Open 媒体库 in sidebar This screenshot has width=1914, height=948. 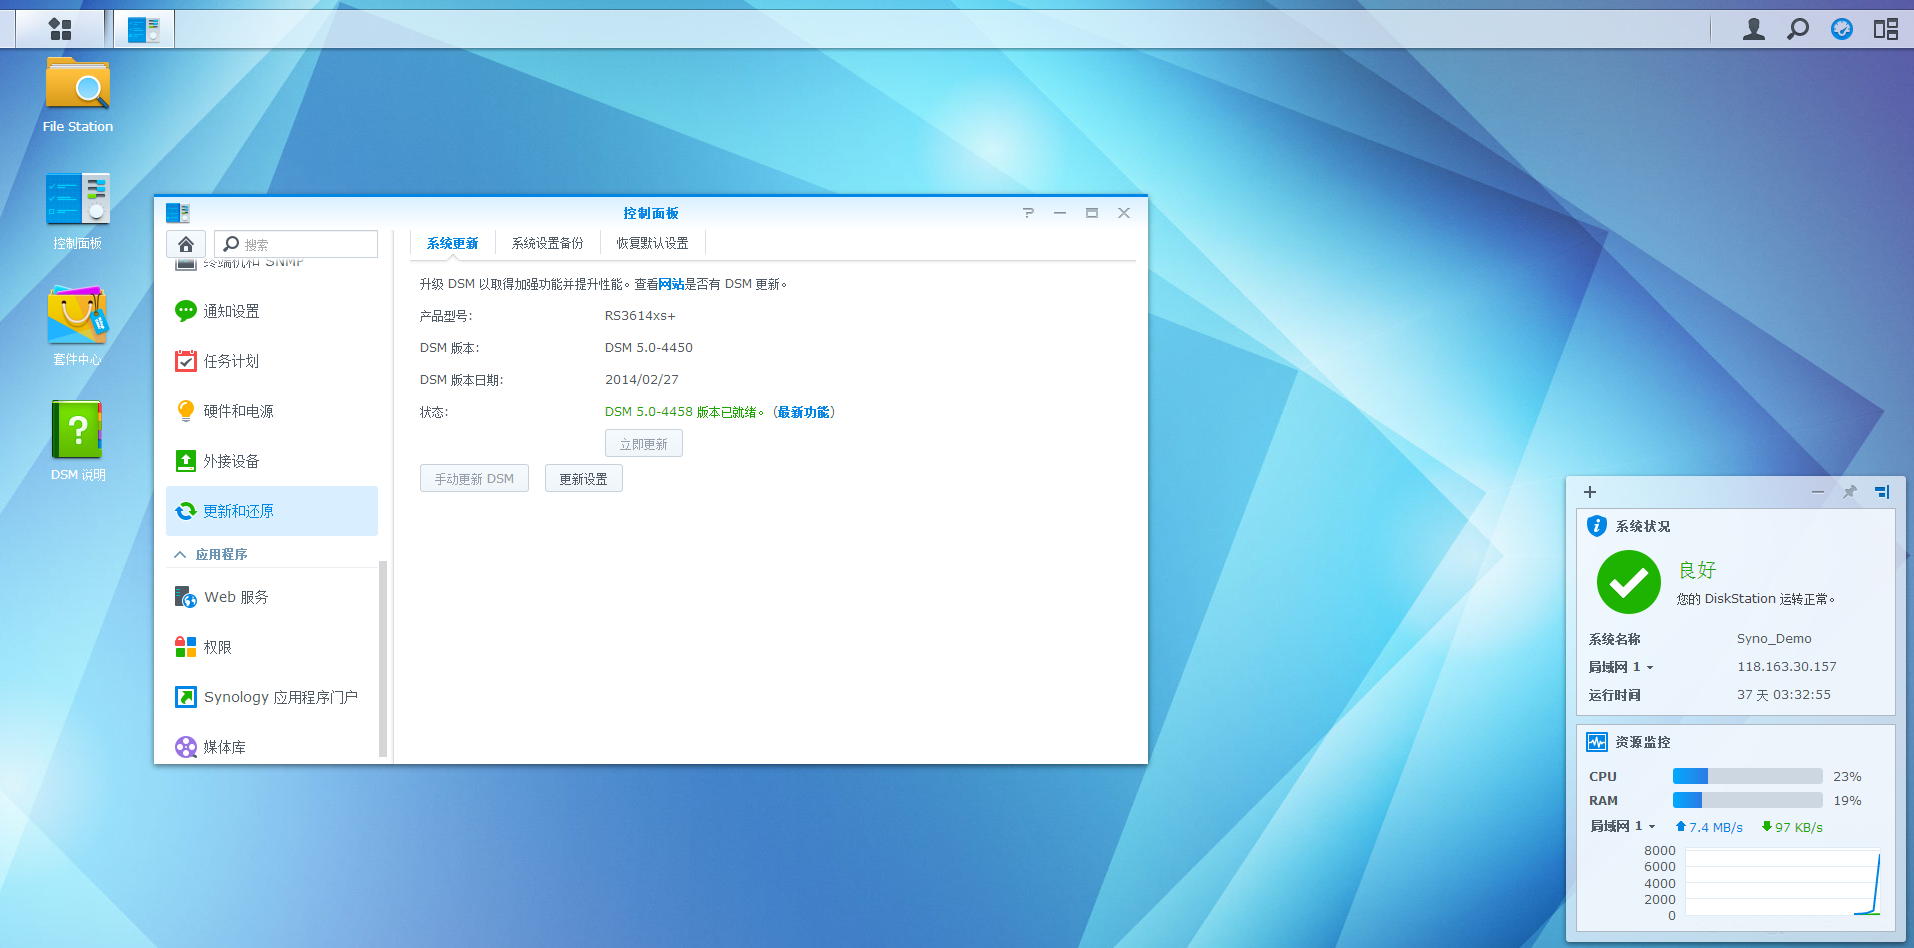pos(272,745)
